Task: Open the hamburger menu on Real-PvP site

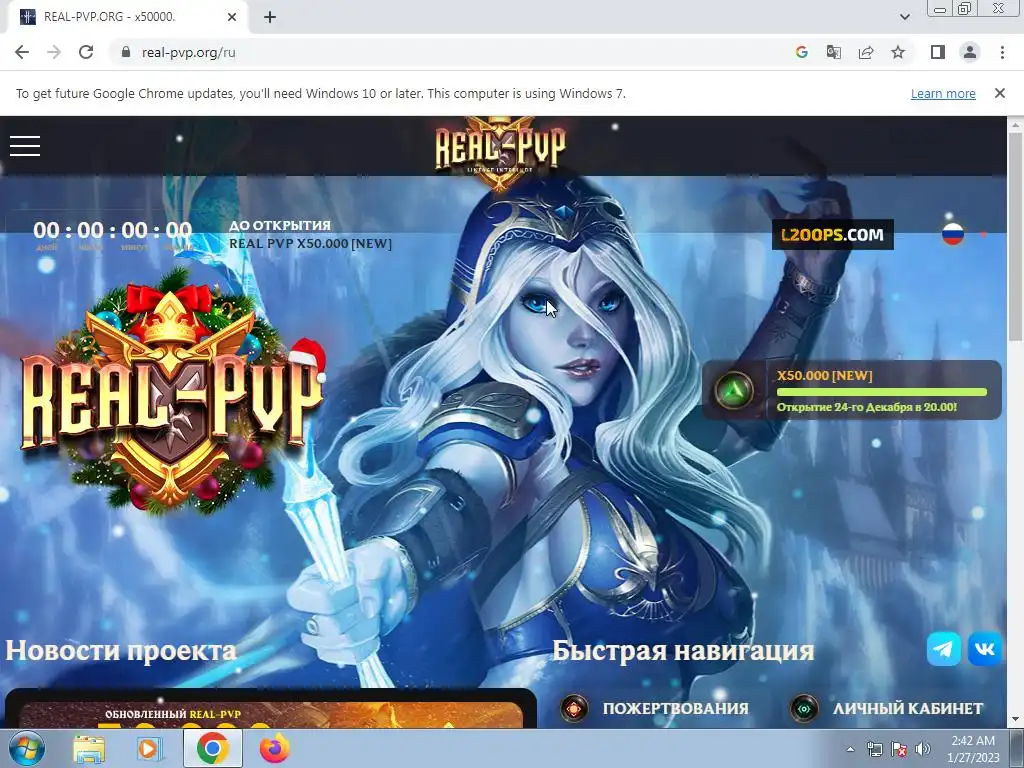Action: click(25, 146)
